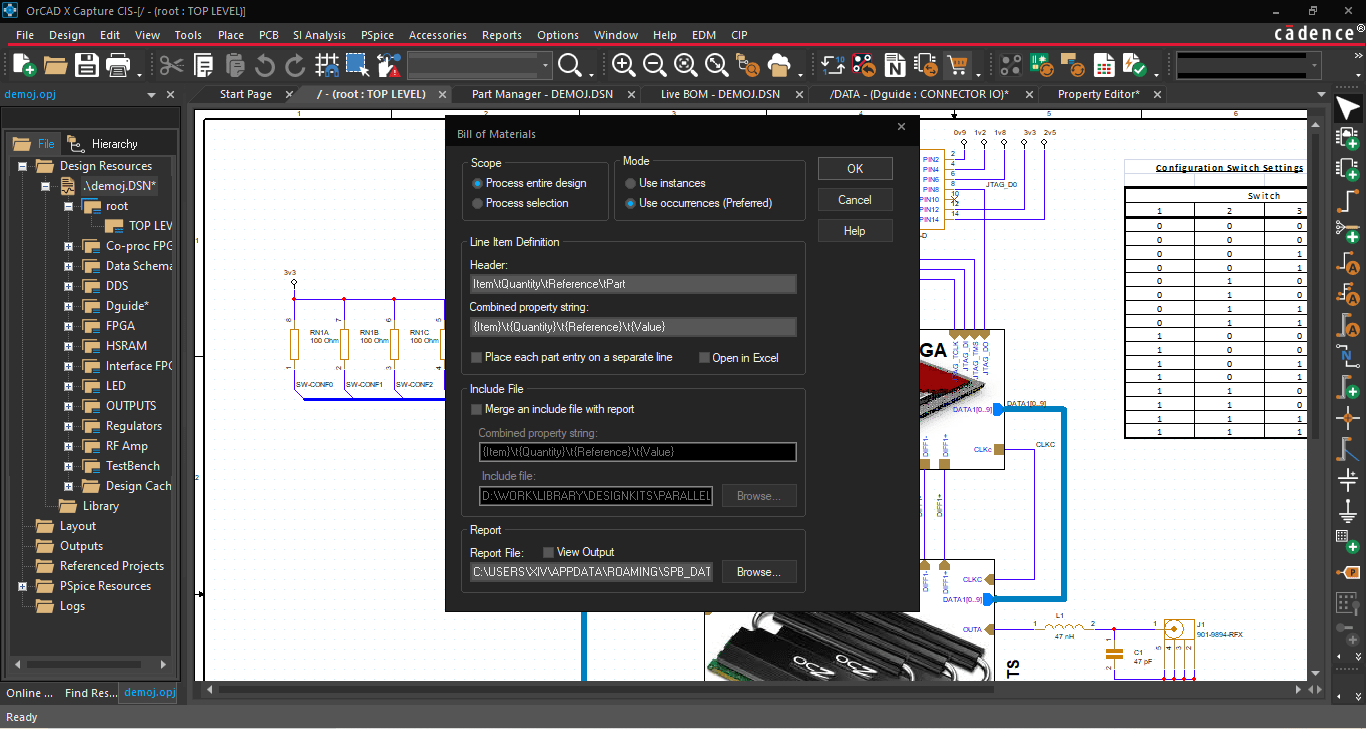The height and width of the screenshot is (729, 1366).
Task: Open the Find Results bottom tab
Action: tap(90, 693)
